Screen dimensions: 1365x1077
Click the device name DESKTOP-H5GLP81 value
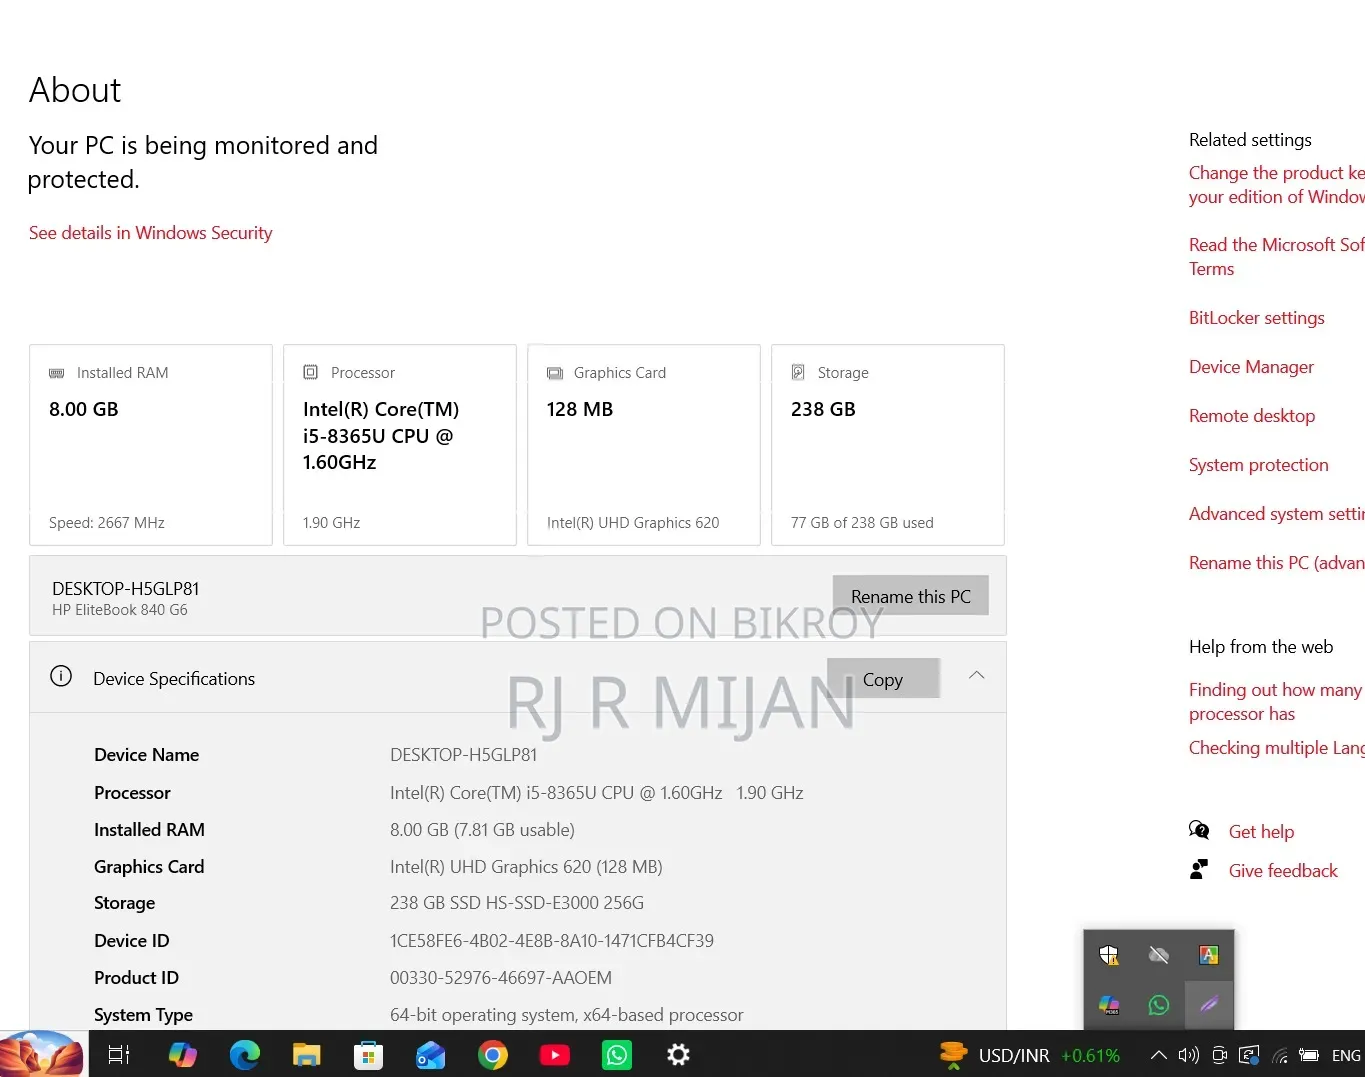pyautogui.click(x=464, y=755)
